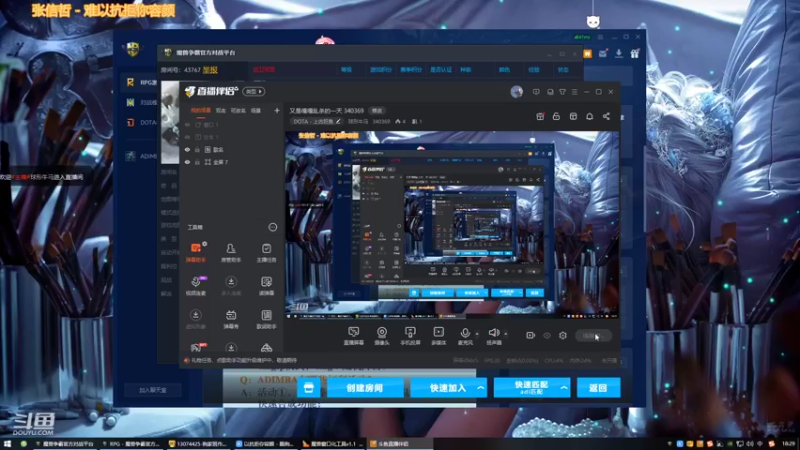
Task: Open the Windows Start button
Action: click(x=7, y=444)
